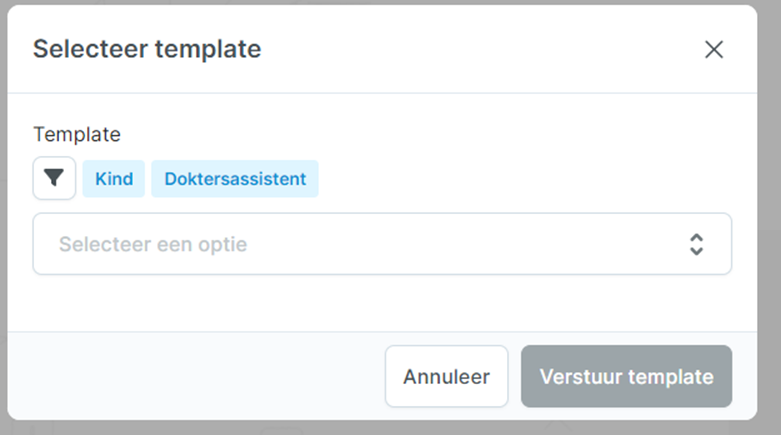Send the template using Verstuur template
The height and width of the screenshot is (435, 781).
[626, 376]
